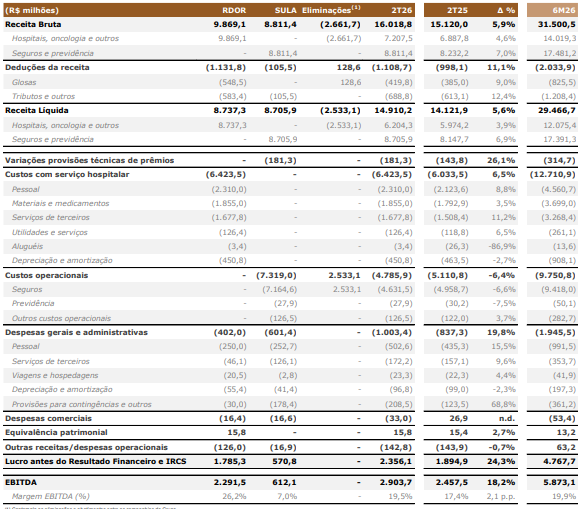Viewport: 585px width, 509px height.
Task: Select the 'Margem EBITDA (%)' row label
Action: [x=51, y=496]
